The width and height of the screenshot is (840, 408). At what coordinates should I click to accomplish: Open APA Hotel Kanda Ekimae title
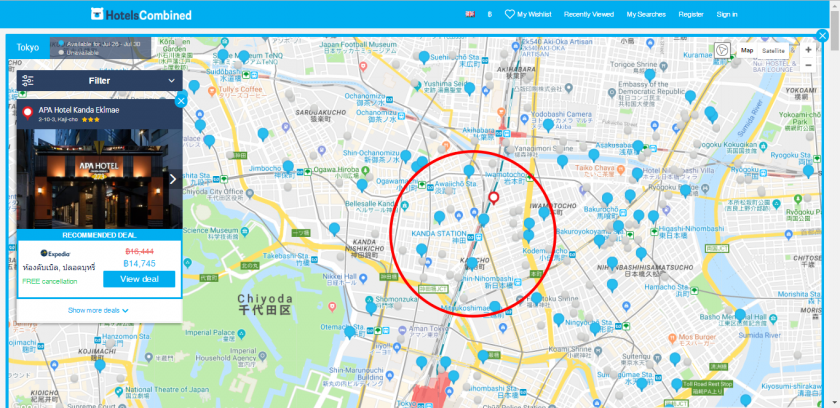[79, 110]
